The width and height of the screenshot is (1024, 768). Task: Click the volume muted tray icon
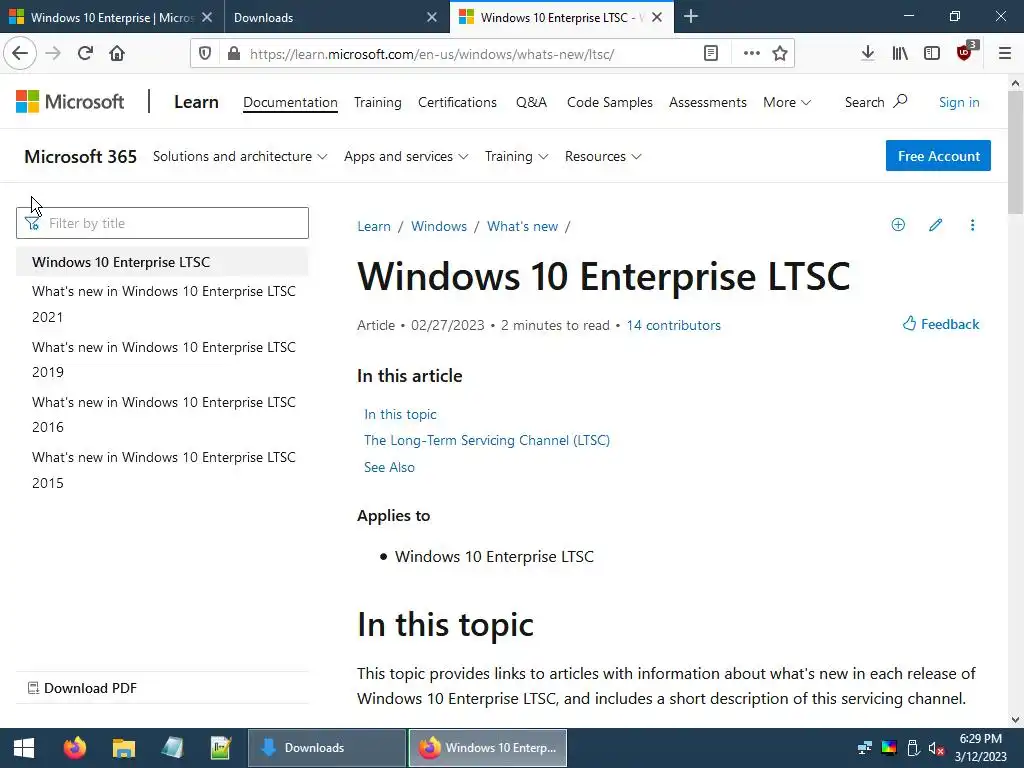pos(936,748)
